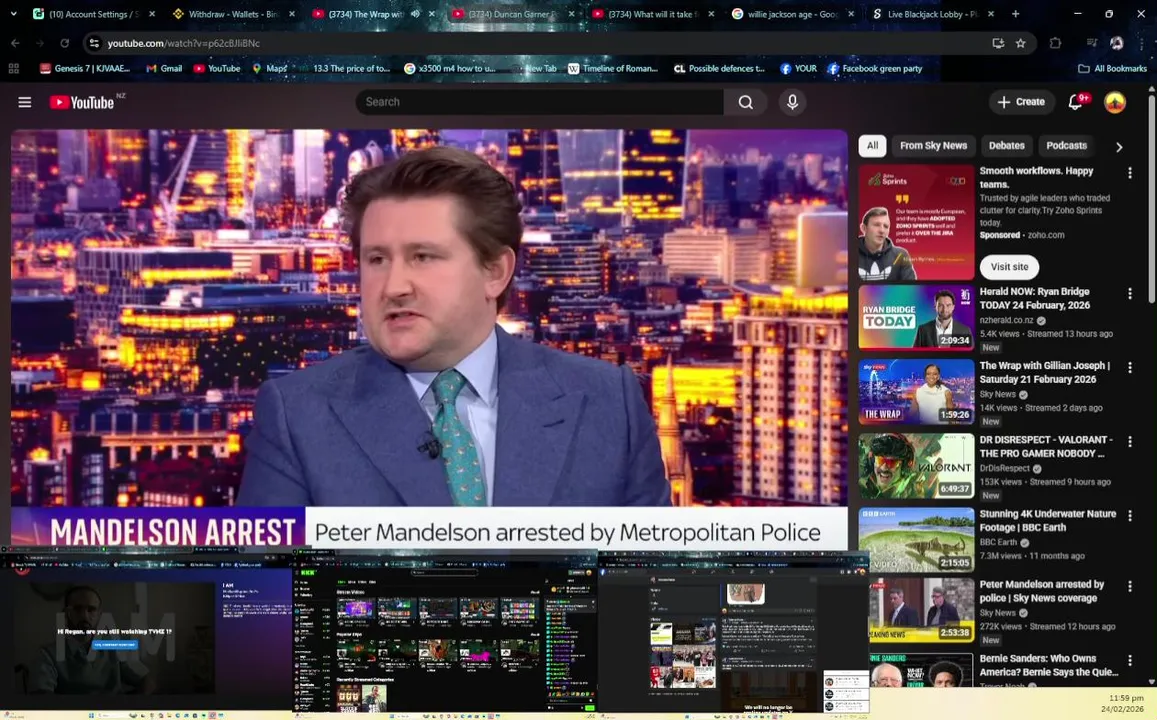Open Timeline of Roman bookmark
The width and height of the screenshot is (1157, 720).
(612, 69)
